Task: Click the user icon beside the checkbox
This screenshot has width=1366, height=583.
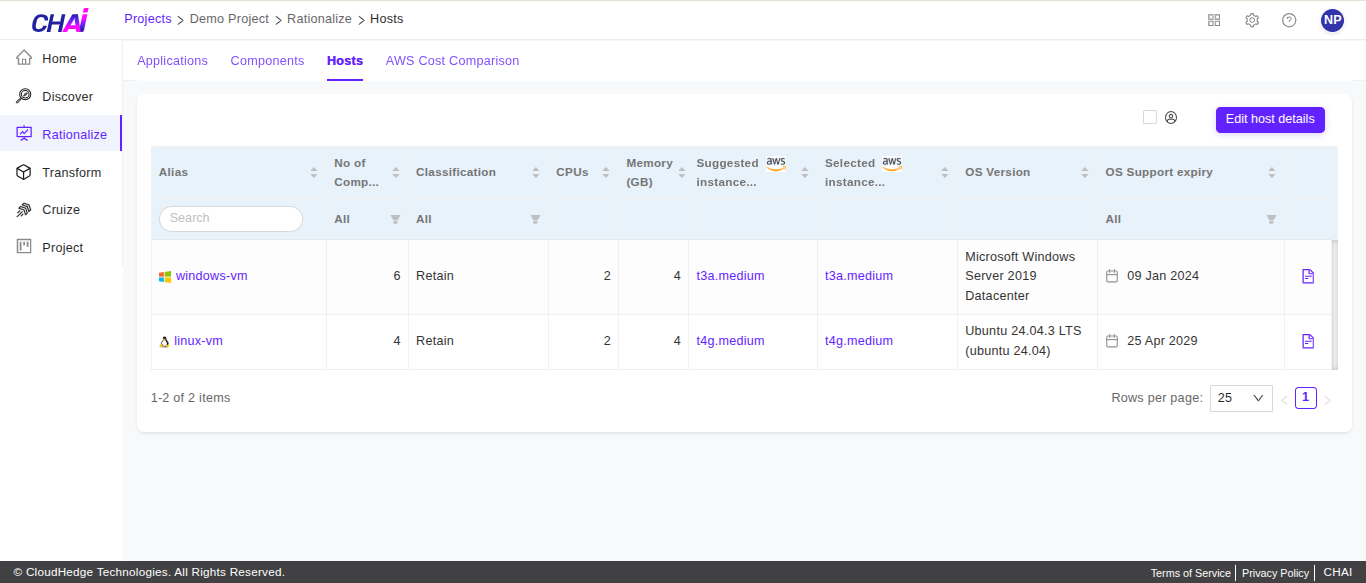Action: click(x=1171, y=117)
